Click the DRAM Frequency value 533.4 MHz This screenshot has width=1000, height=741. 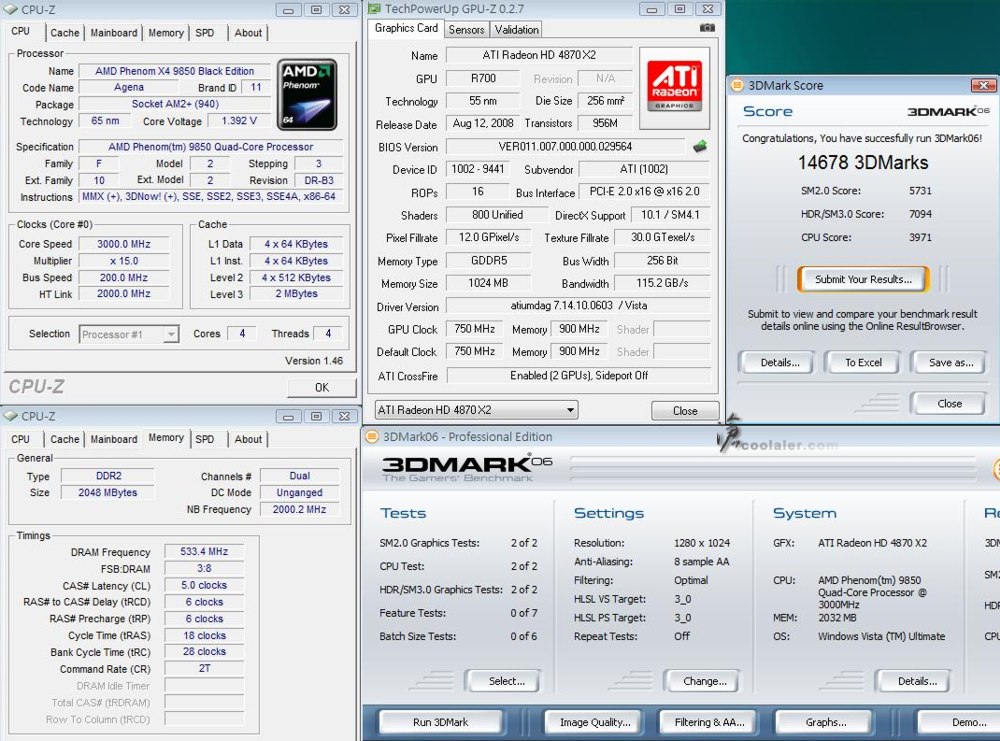[204, 552]
